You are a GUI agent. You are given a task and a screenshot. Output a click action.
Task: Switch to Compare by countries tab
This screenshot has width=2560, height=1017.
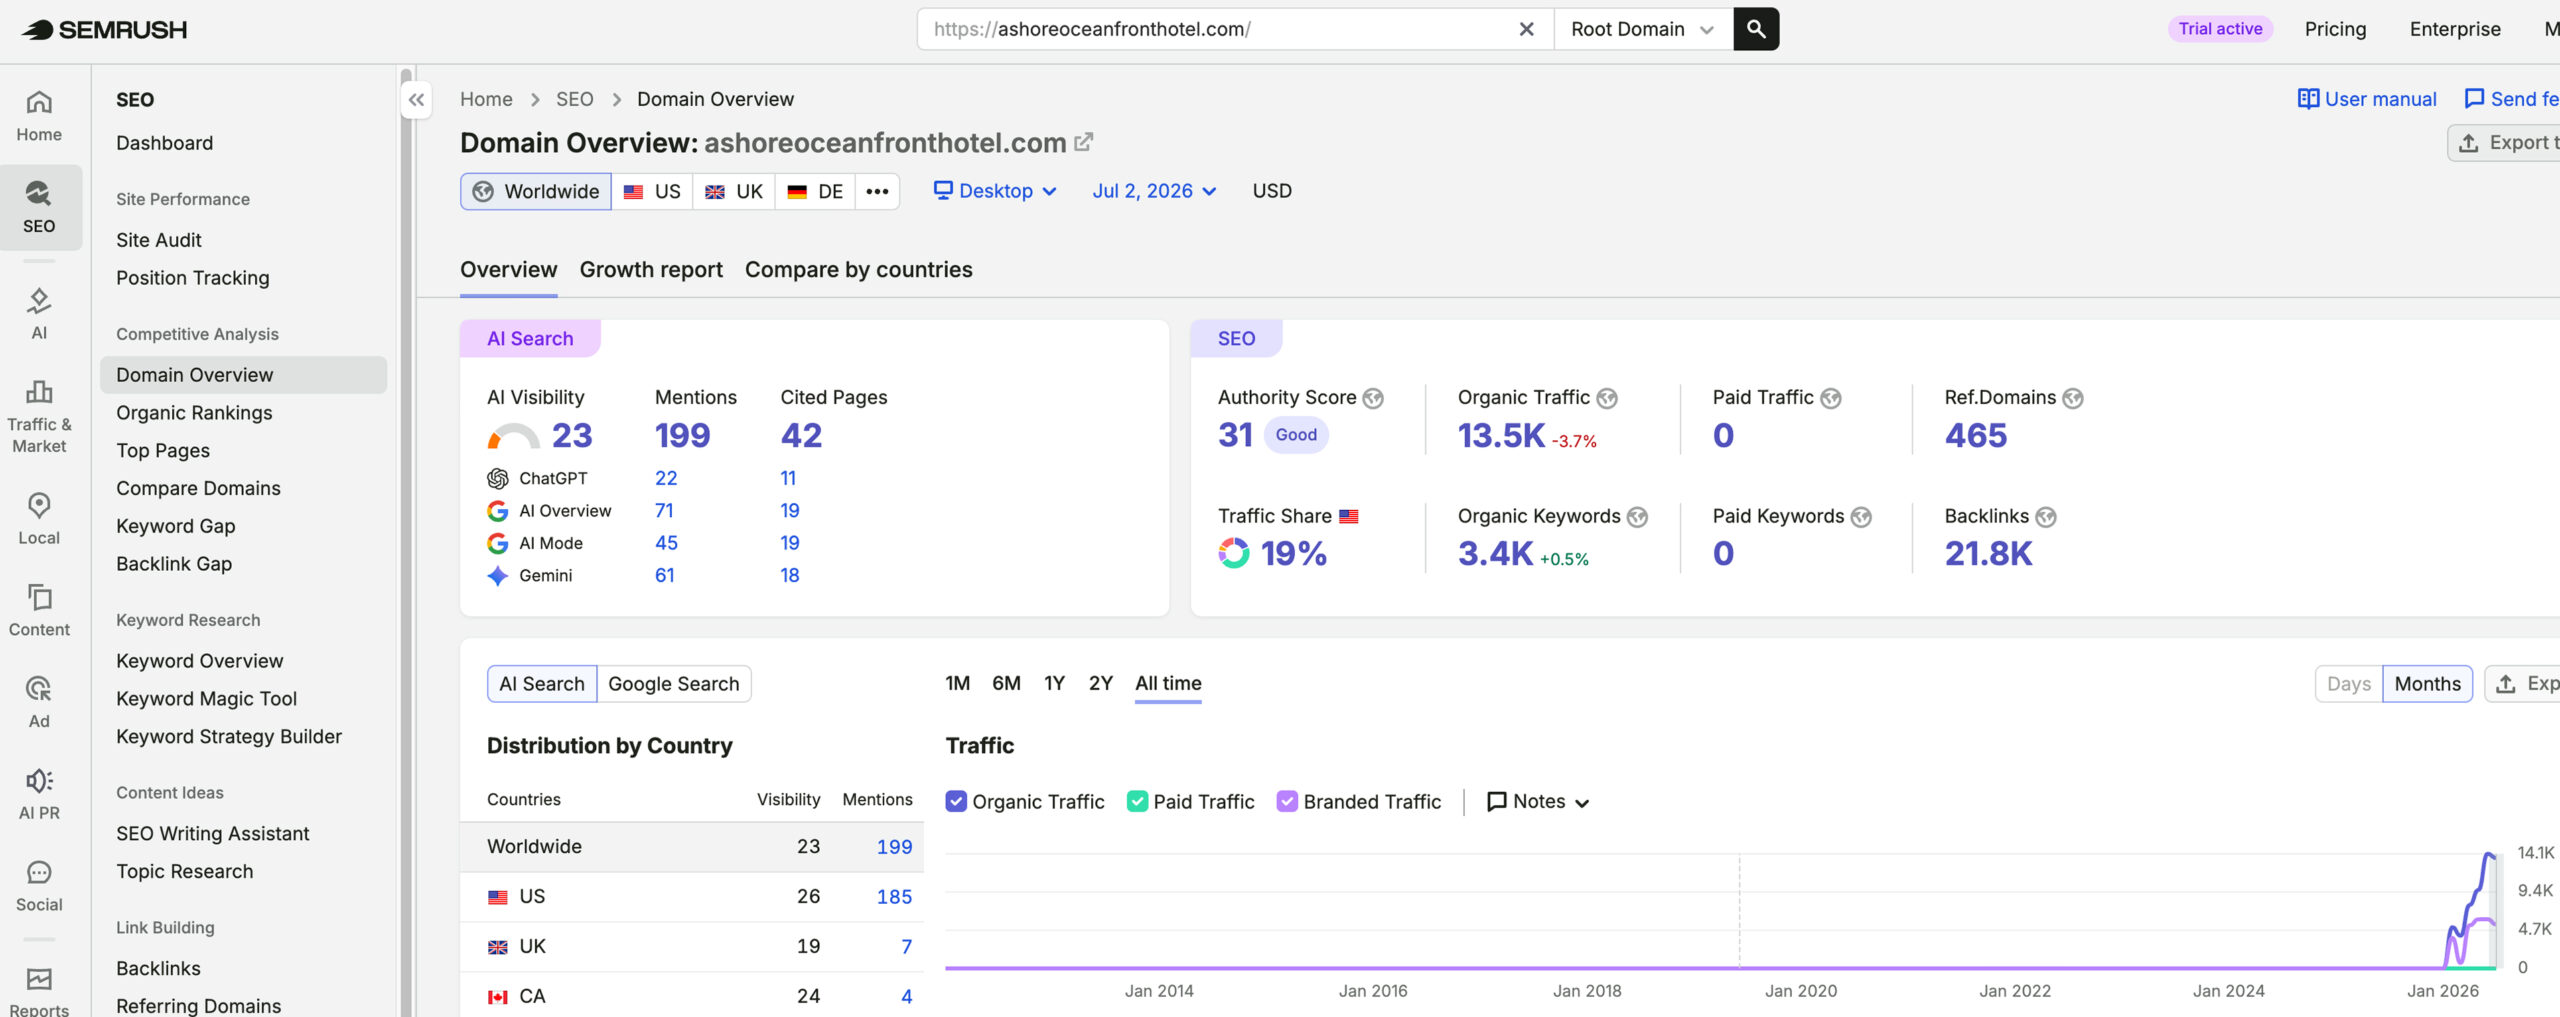point(858,270)
